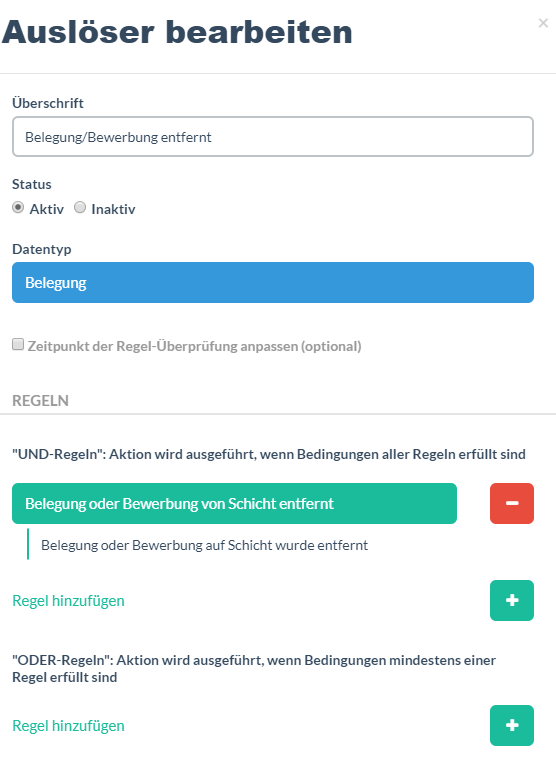Click the Inaktiv label text
The height and width of the screenshot is (769, 556).
113,209
